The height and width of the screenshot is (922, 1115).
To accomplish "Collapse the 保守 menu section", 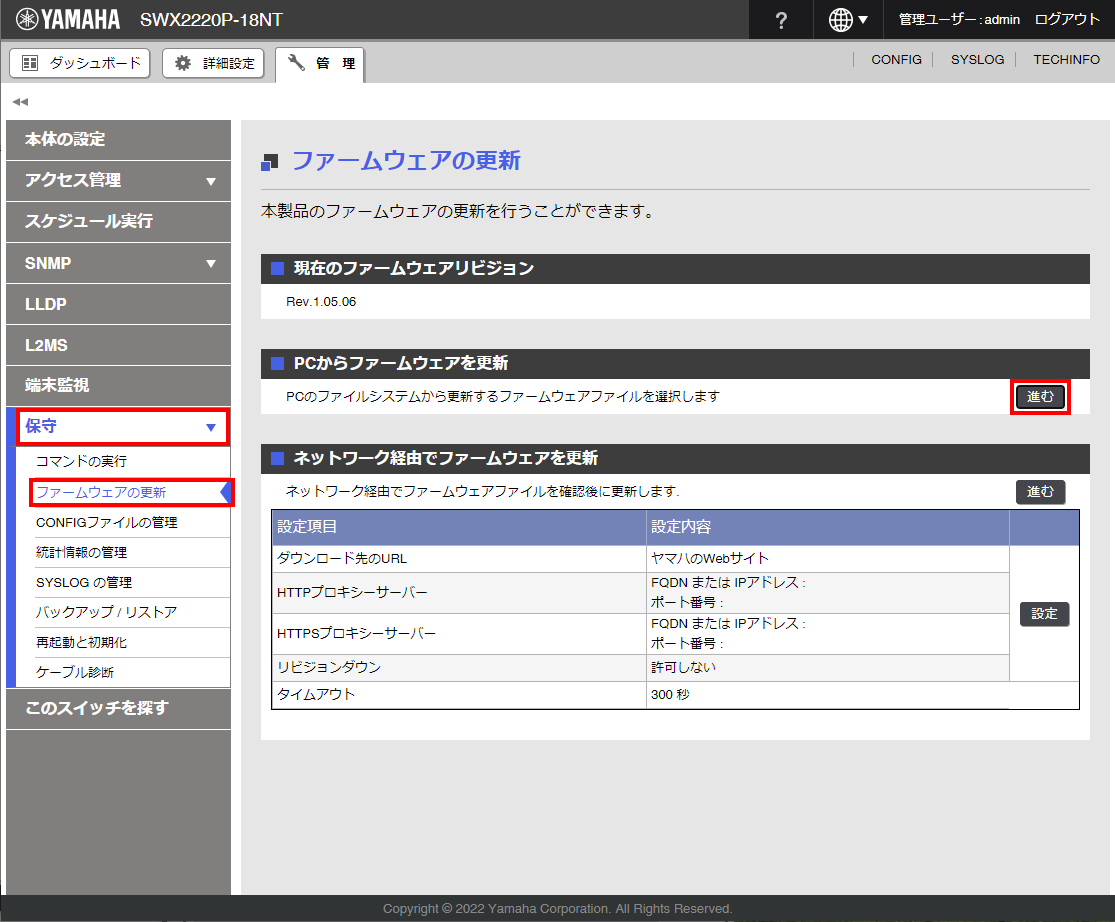I will click(118, 427).
